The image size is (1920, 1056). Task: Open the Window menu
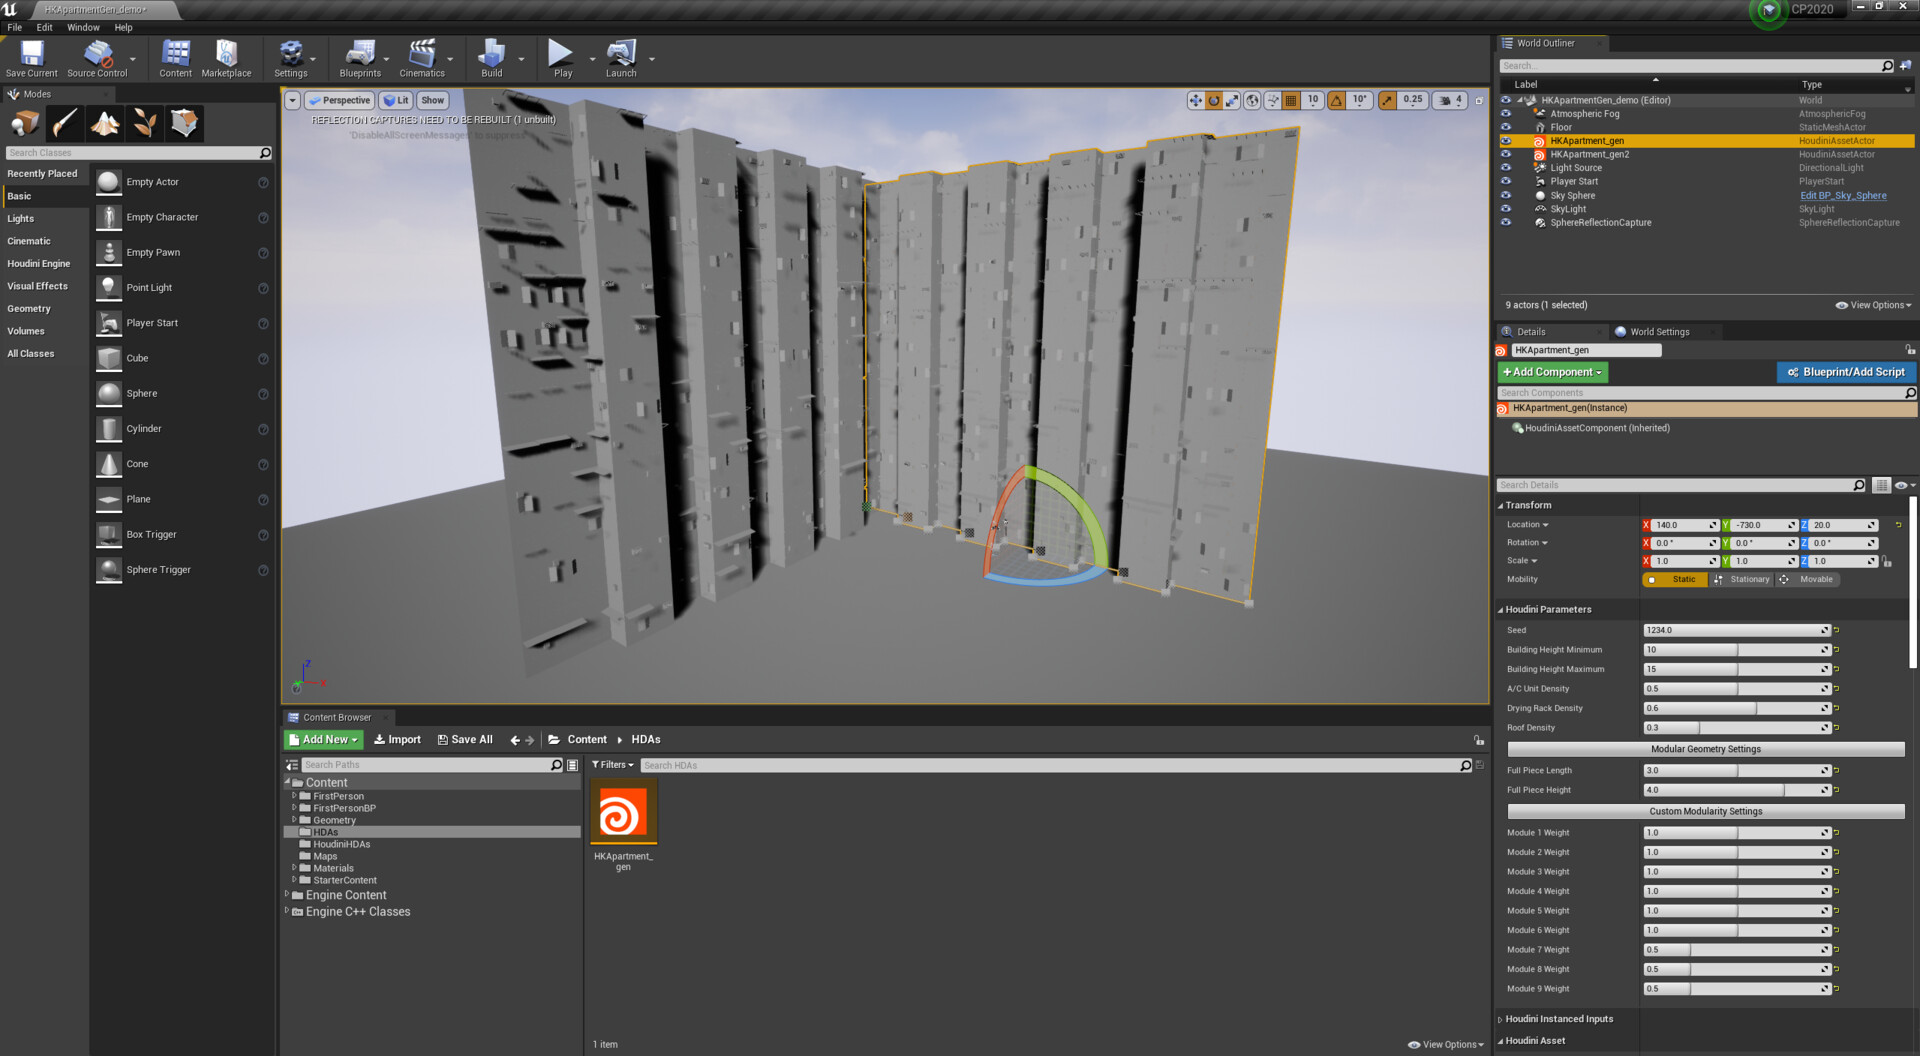click(x=83, y=27)
